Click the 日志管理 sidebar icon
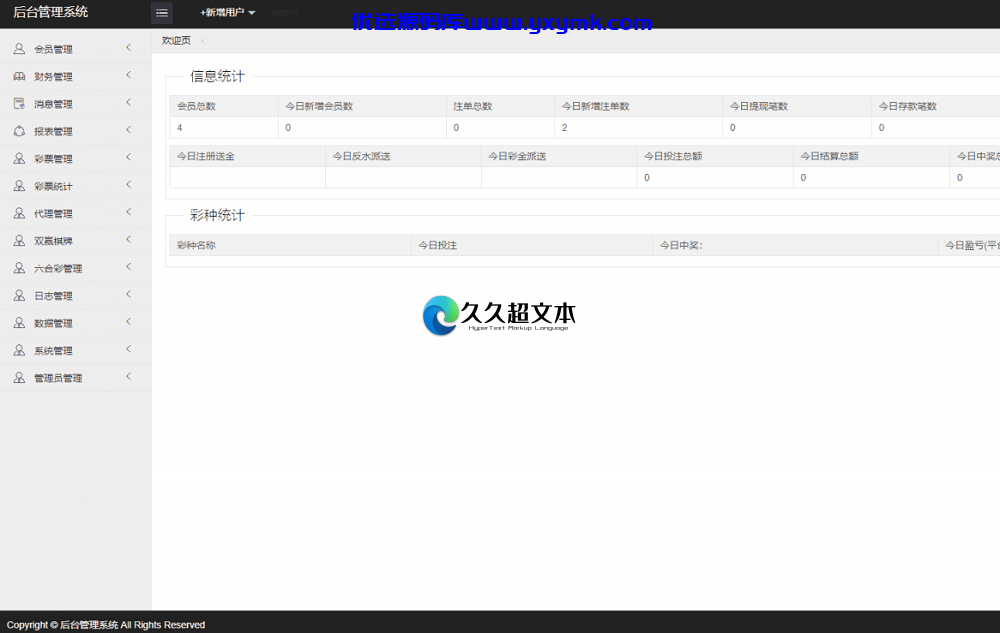The width and height of the screenshot is (1000, 633). point(19,295)
